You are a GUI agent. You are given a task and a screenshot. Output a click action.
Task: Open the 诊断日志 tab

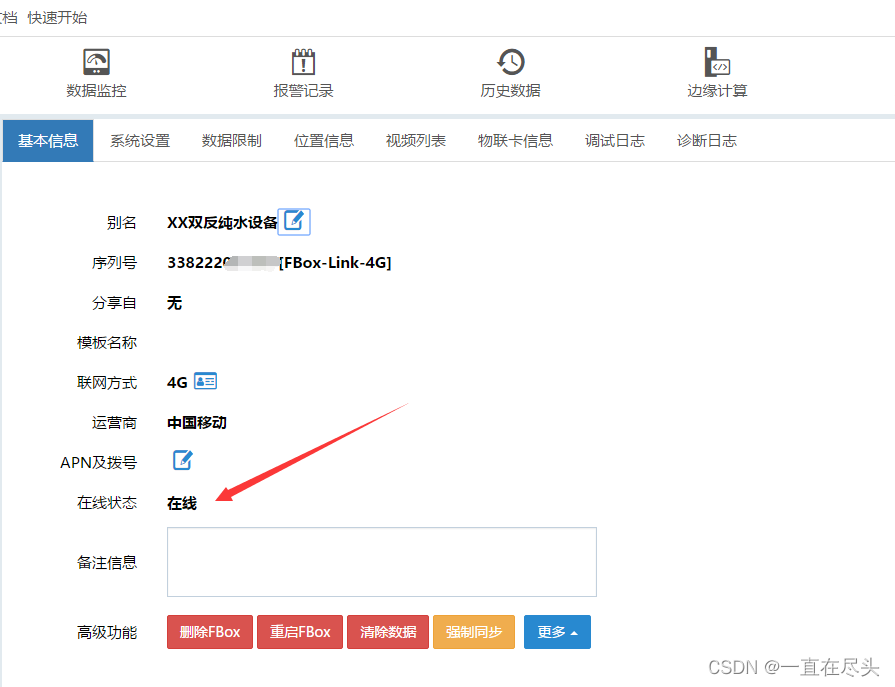(x=707, y=141)
